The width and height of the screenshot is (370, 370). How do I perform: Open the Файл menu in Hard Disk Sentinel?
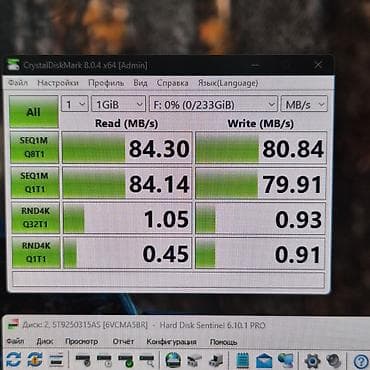(15, 342)
